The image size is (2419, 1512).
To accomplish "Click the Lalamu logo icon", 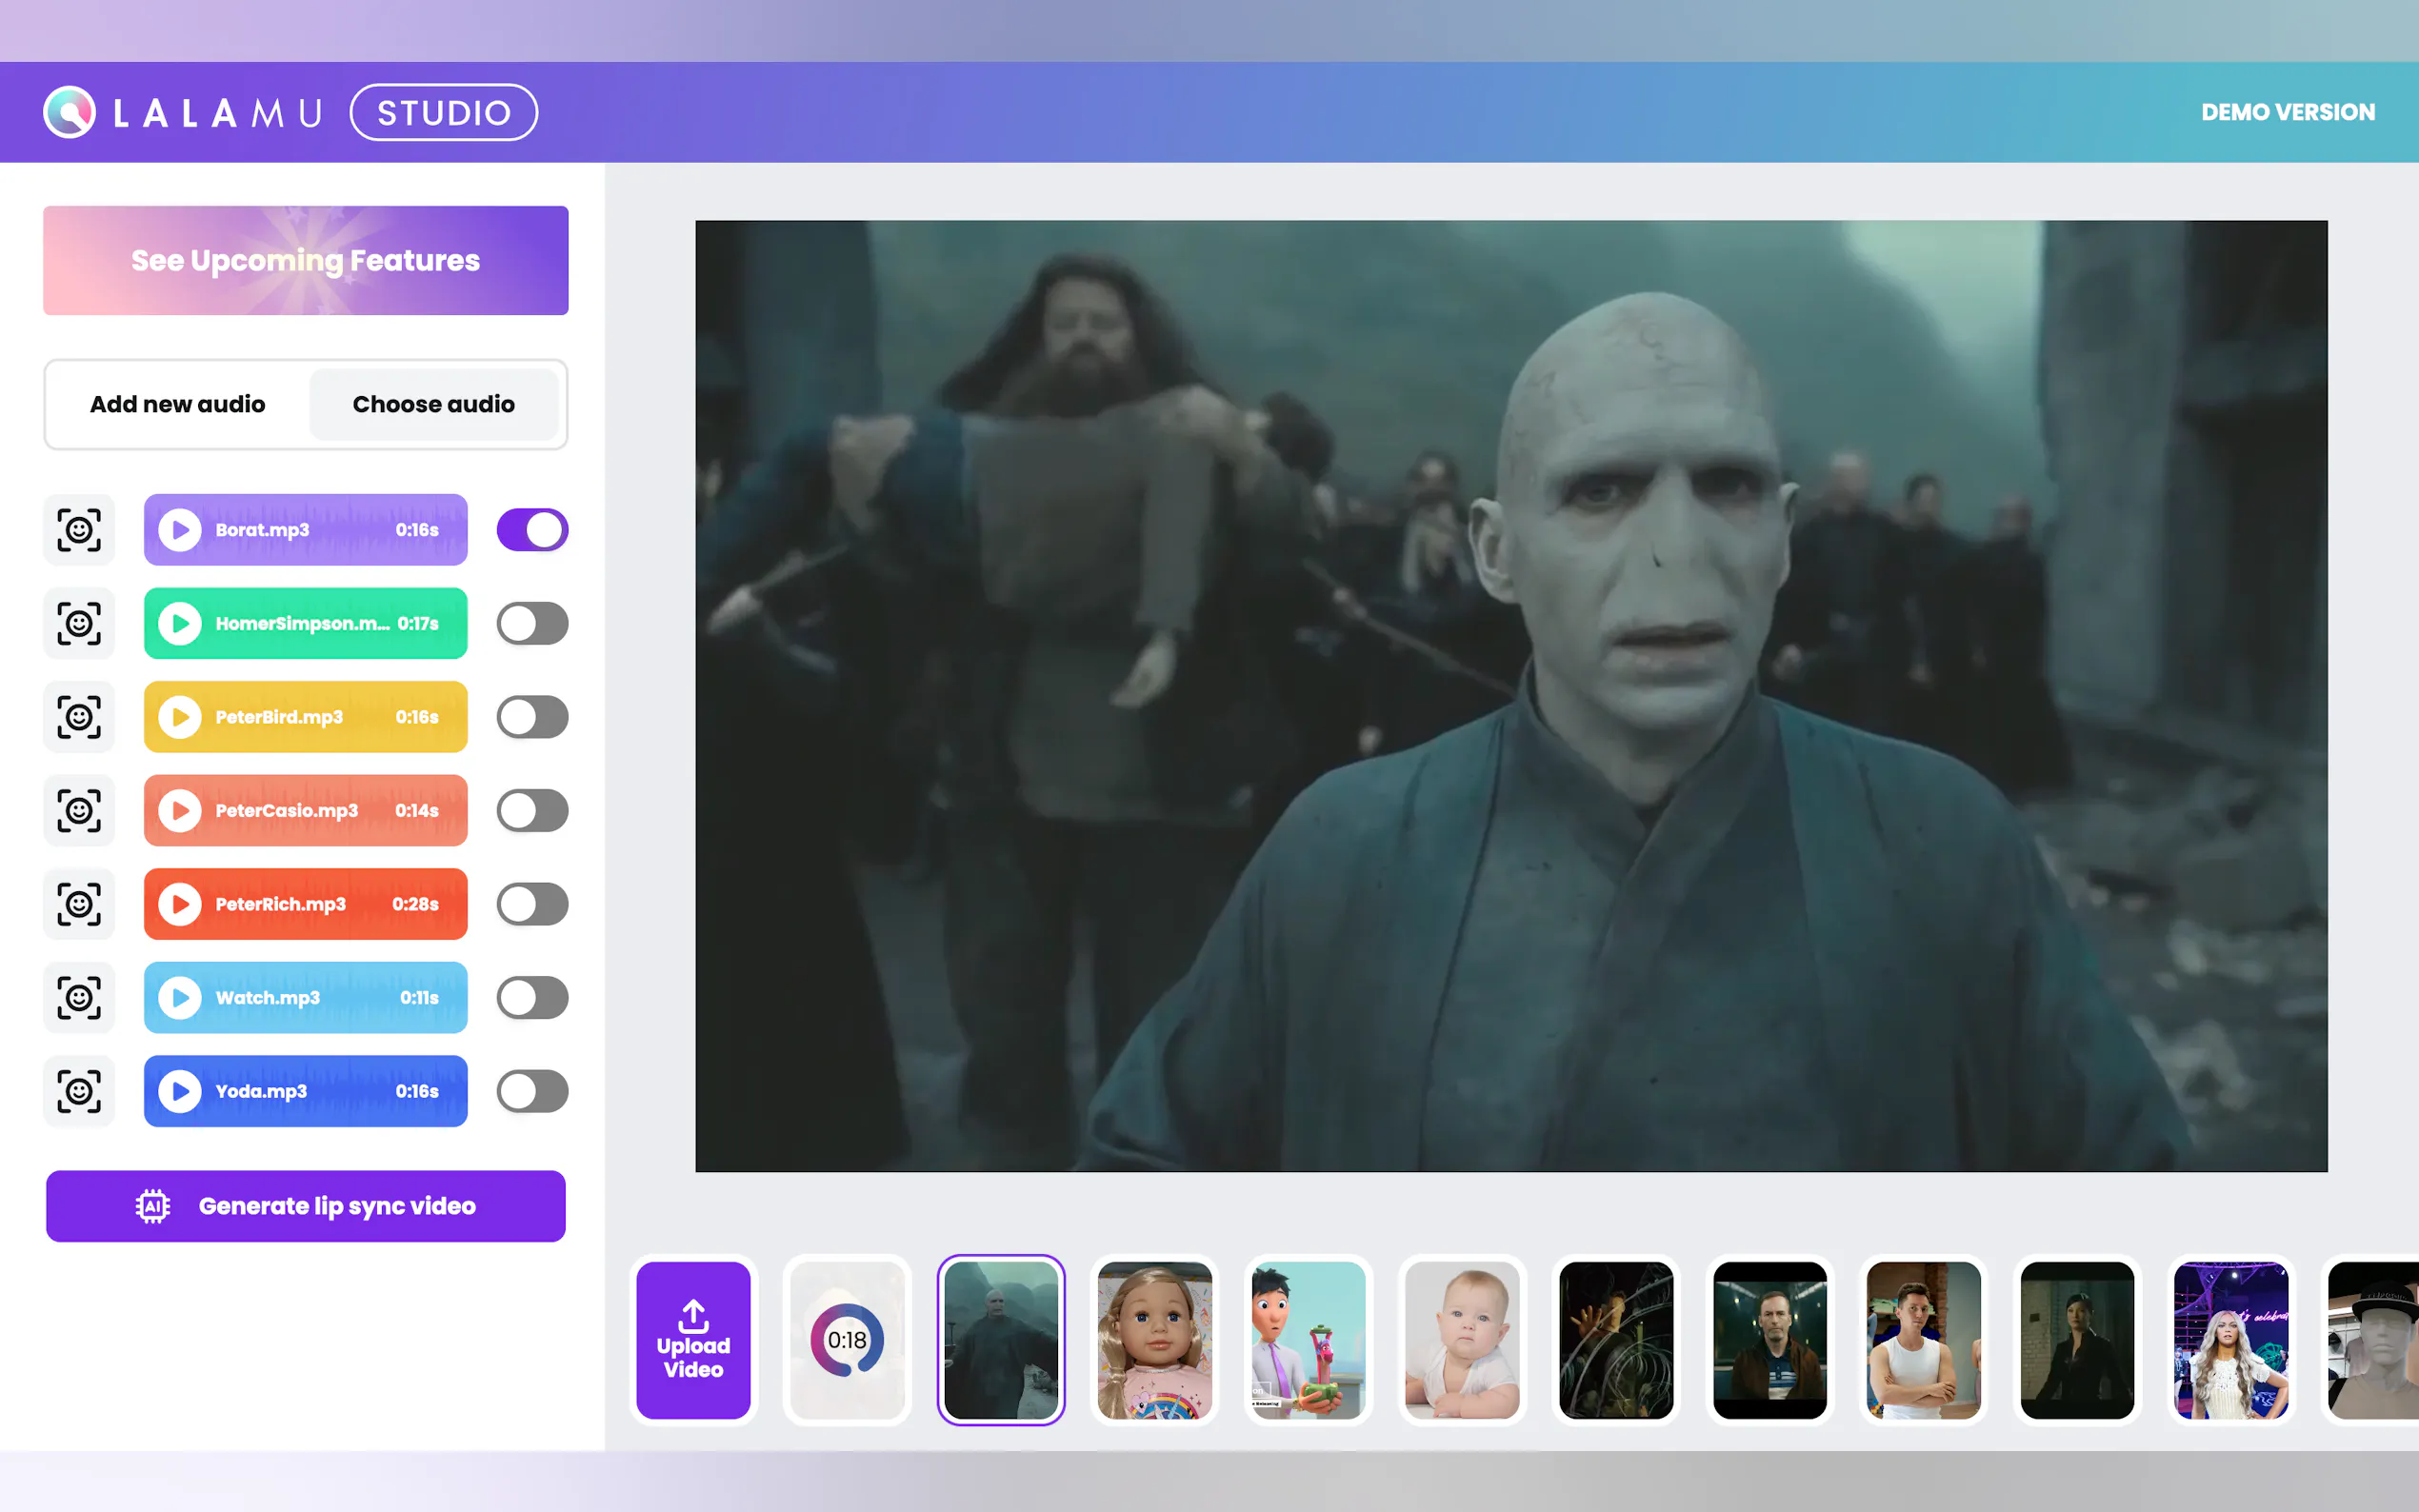I will pyautogui.click(x=69, y=112).
